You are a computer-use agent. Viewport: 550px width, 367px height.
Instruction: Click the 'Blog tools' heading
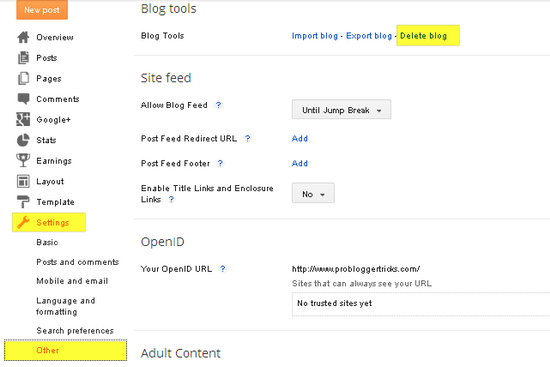tap(169, 8)
